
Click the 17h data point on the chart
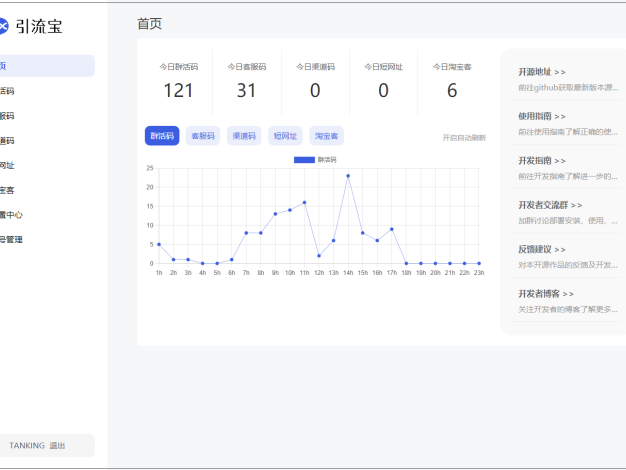click(x=392, y=229)
